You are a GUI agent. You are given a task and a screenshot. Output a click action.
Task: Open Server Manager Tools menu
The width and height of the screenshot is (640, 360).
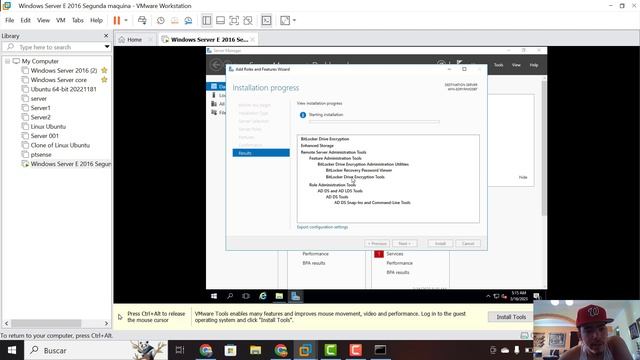498,65
